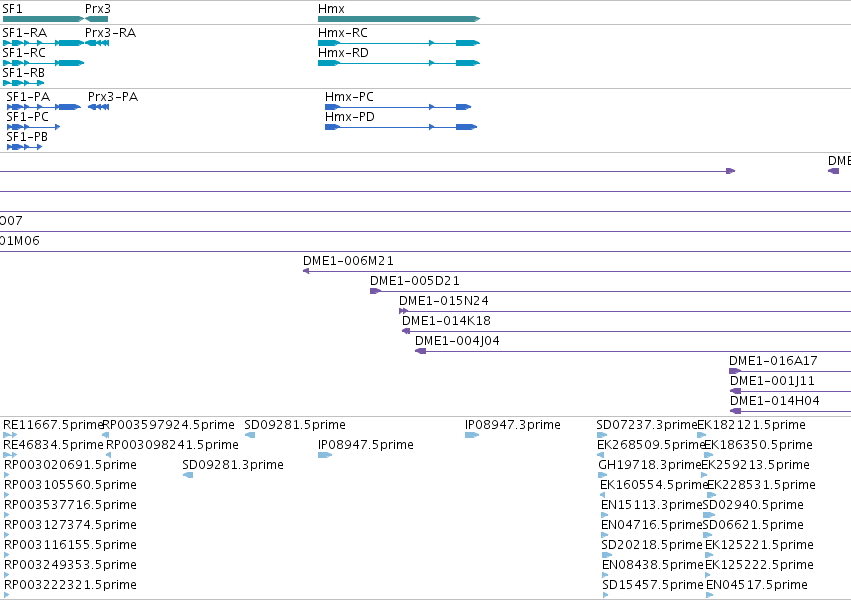Click the RP003597924.5prime EST label
This screenshot has height=600, width=851.
(x=168, y=425)
